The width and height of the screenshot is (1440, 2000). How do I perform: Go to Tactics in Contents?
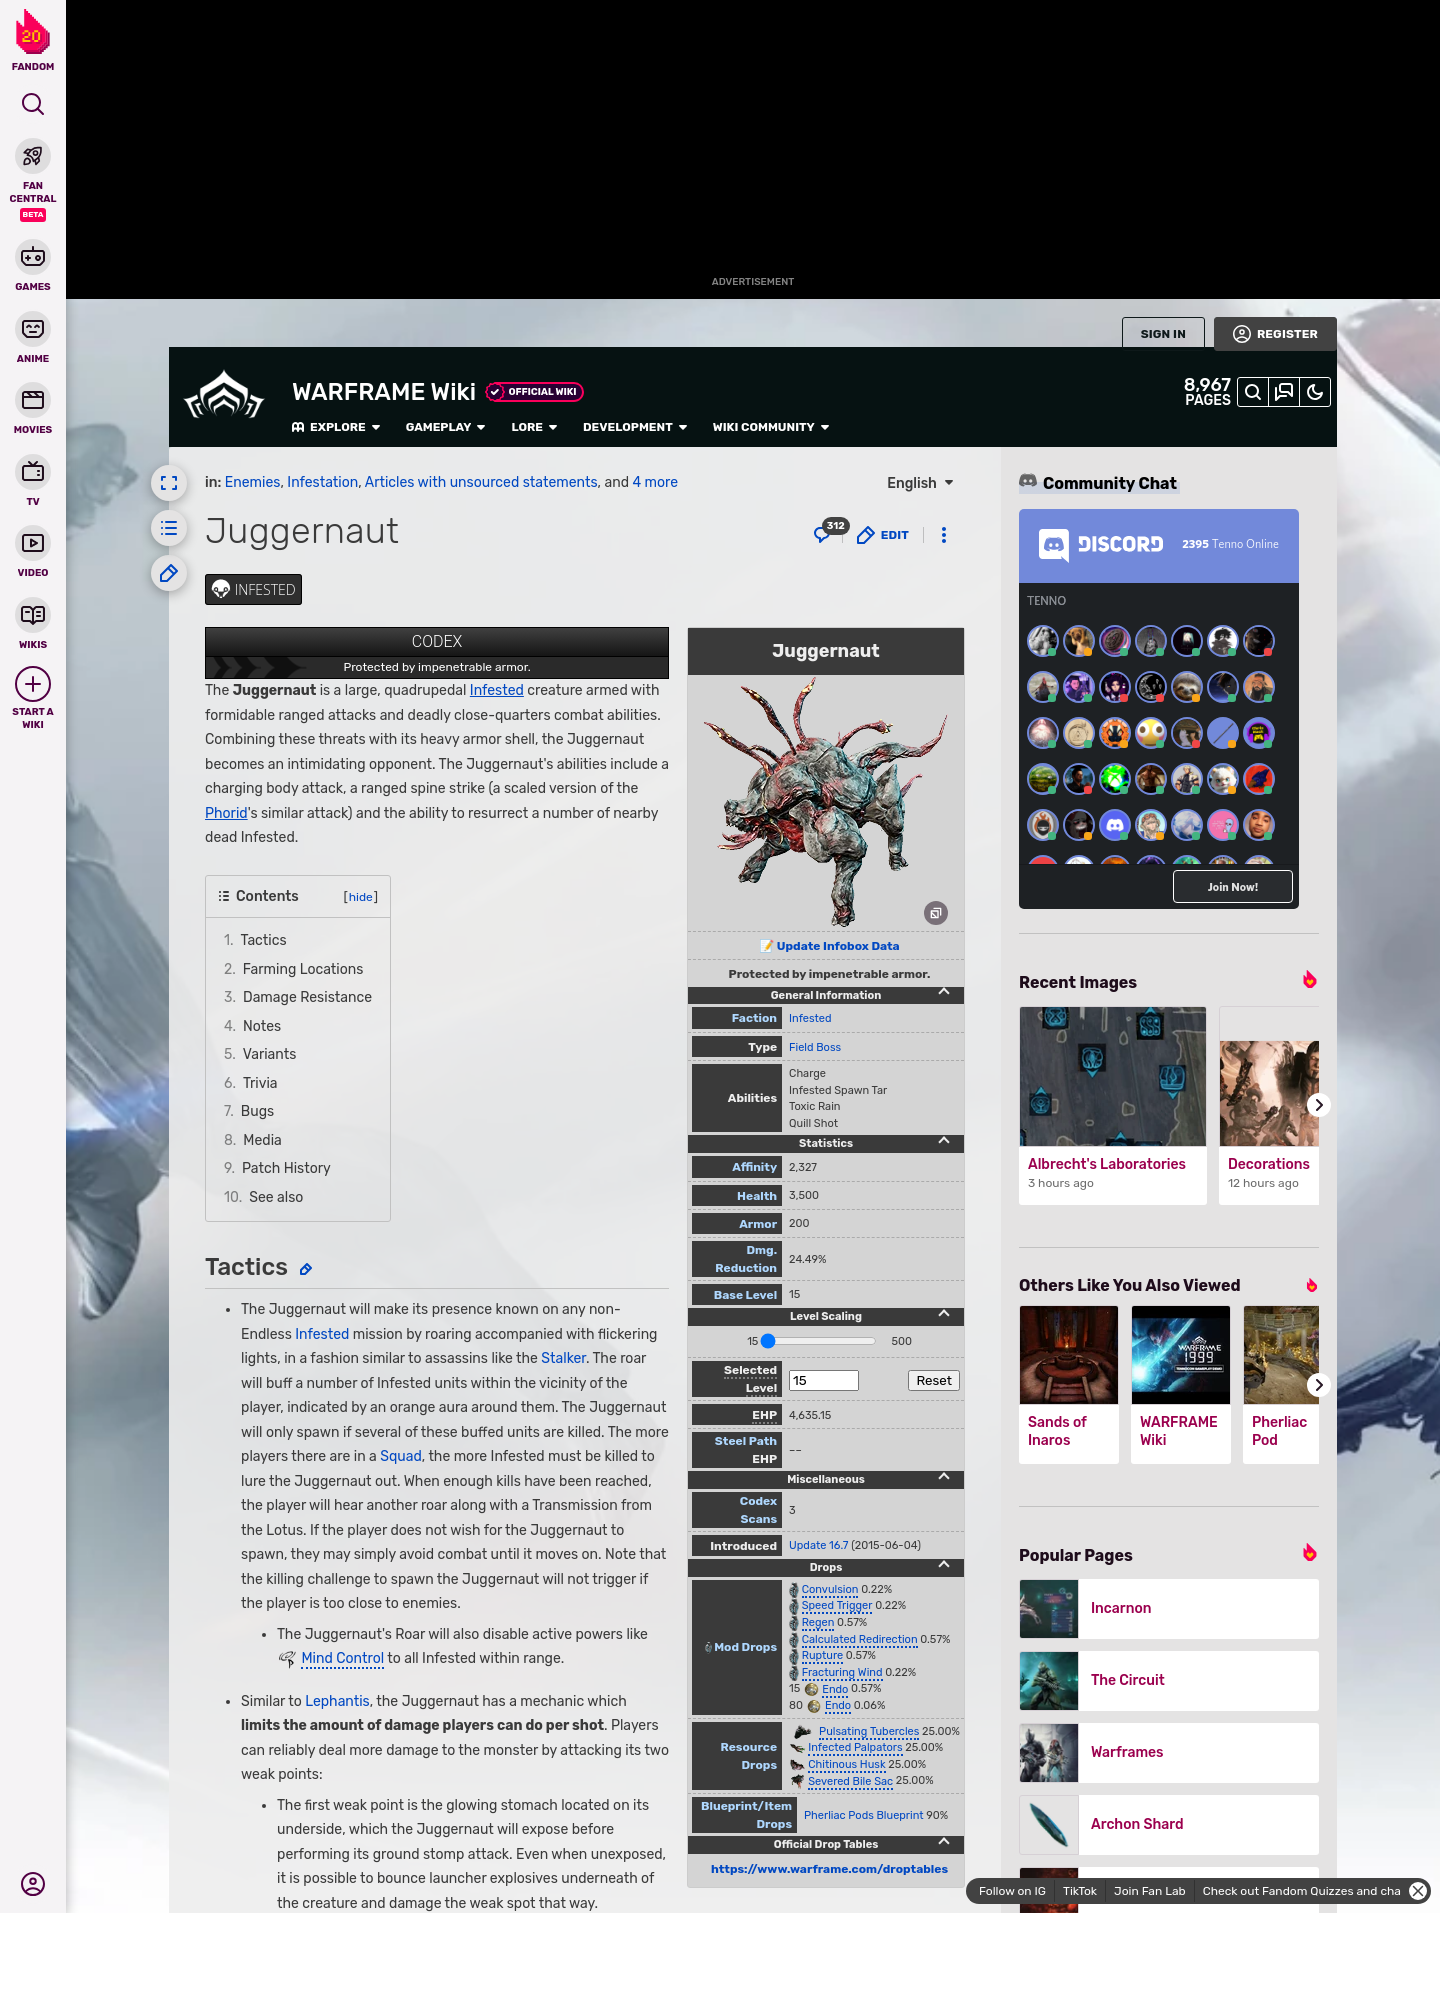point(263,940)
